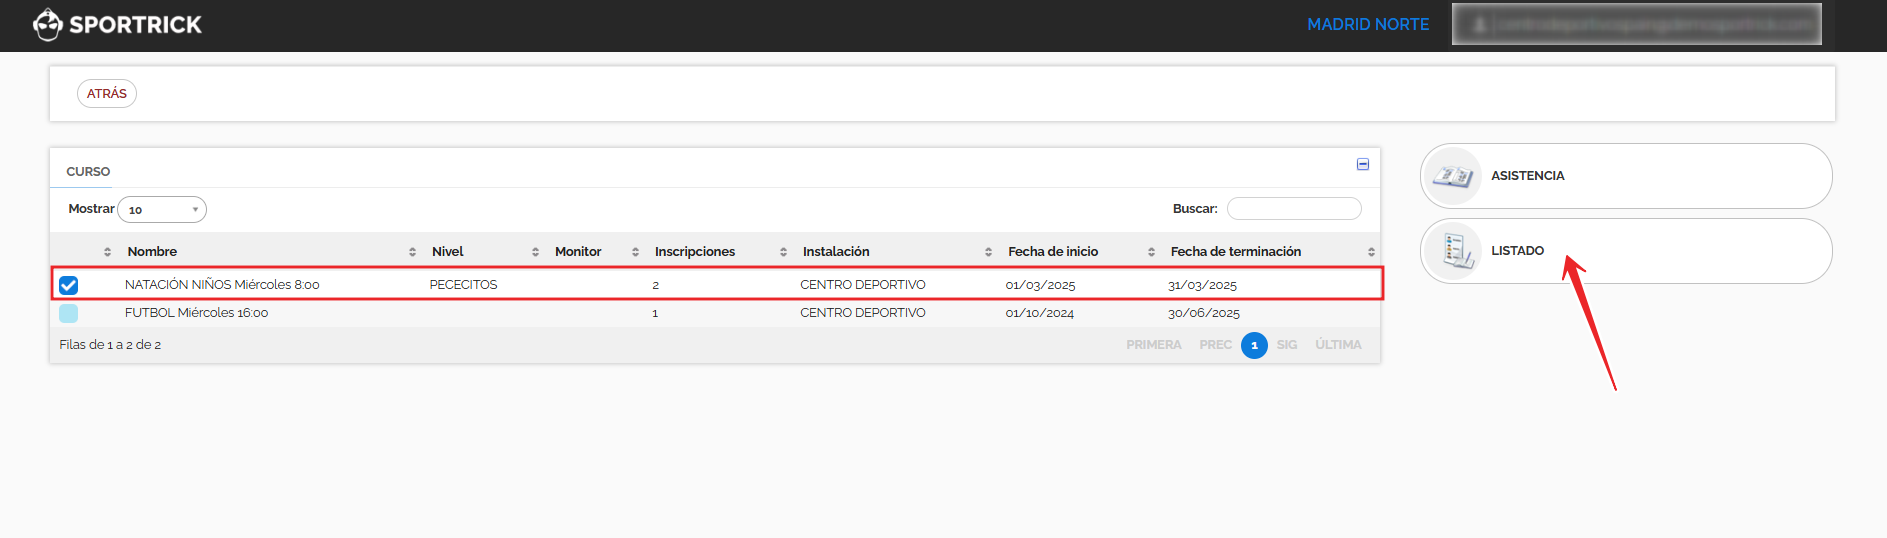This screenshot has width=1887, height=538.
Task: Go to the SIG page
Action: [1287, 345]
